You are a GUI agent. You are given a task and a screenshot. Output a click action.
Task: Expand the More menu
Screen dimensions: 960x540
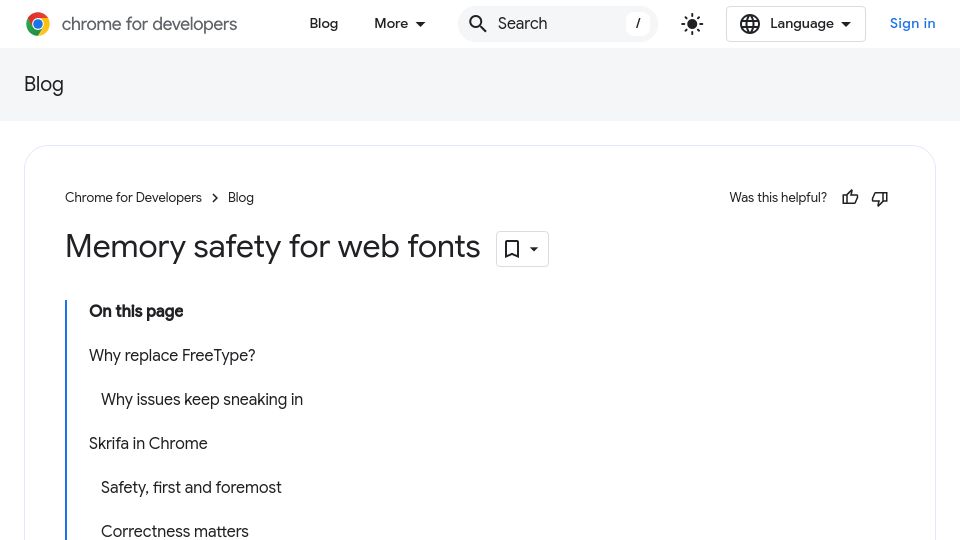pyautogui.click(x=400, y=24)
